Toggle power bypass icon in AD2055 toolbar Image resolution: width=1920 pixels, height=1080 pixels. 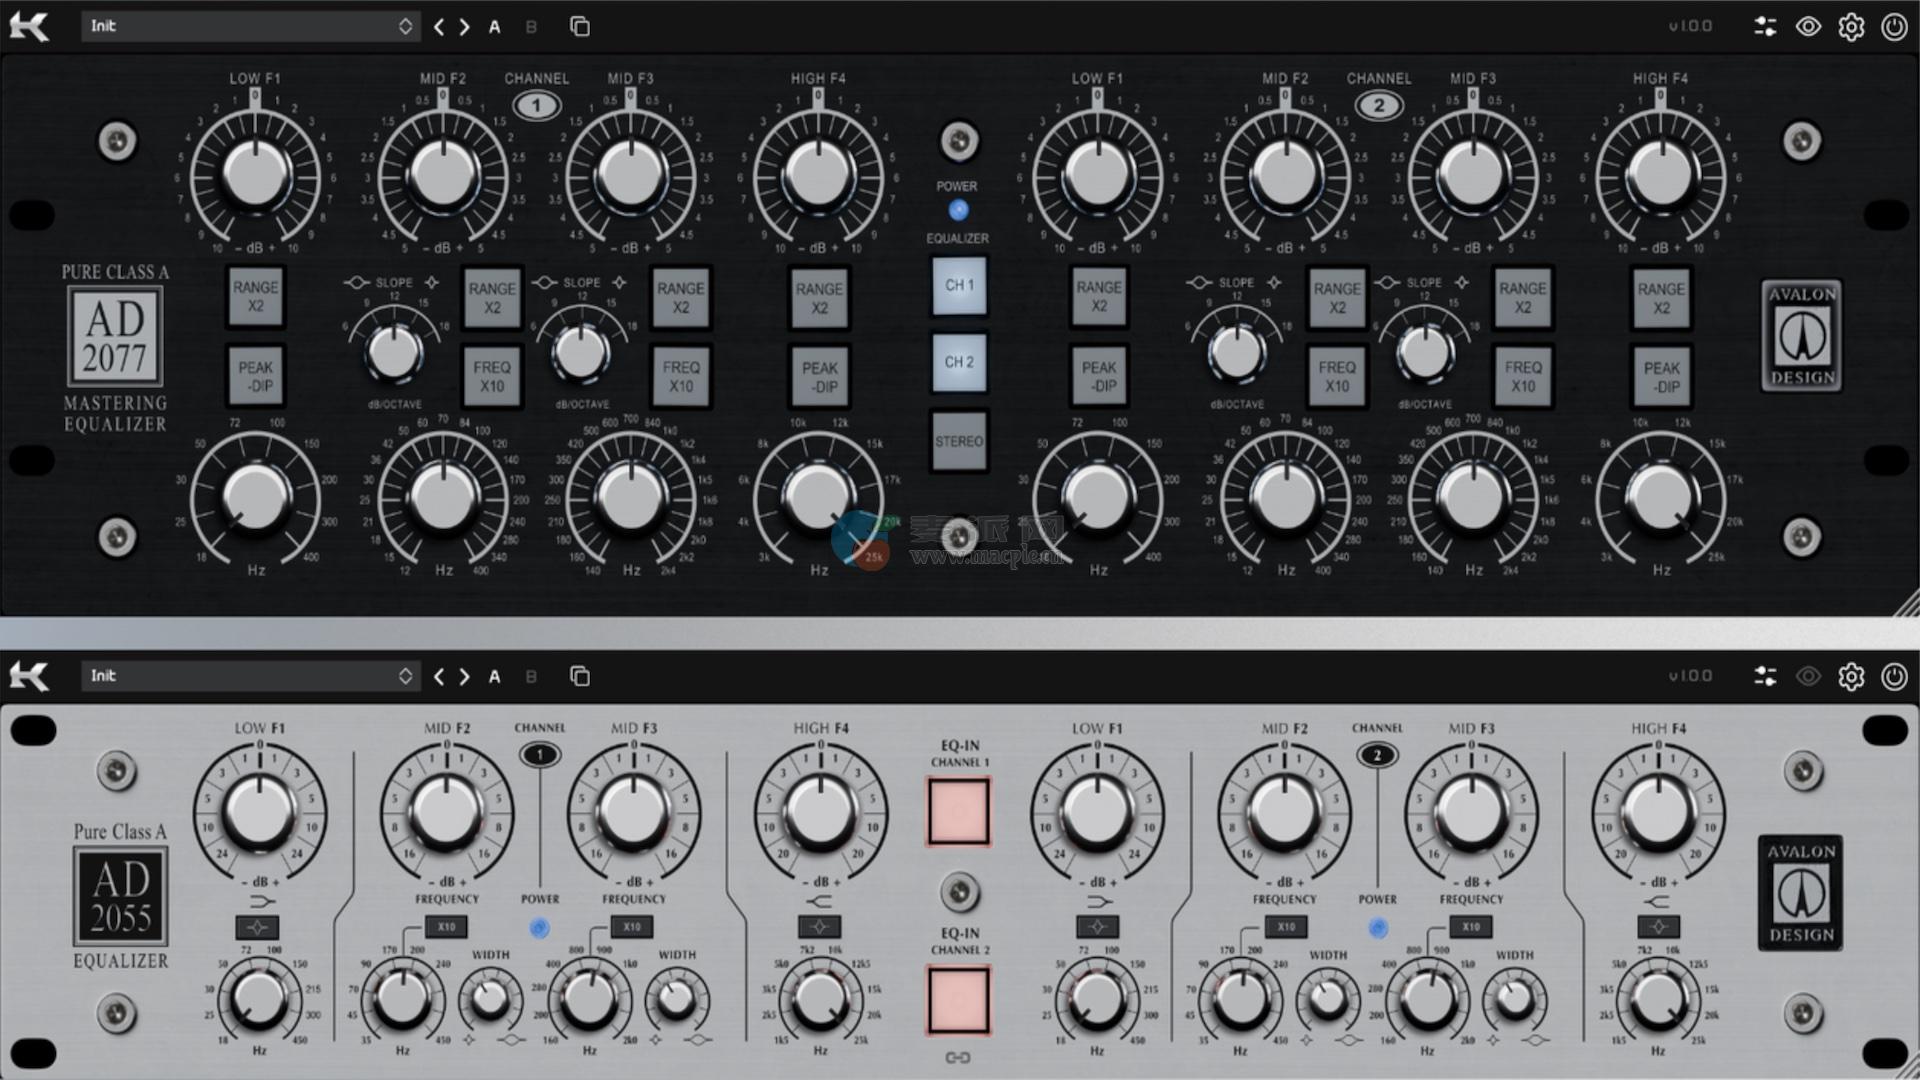click(1894, 677)
